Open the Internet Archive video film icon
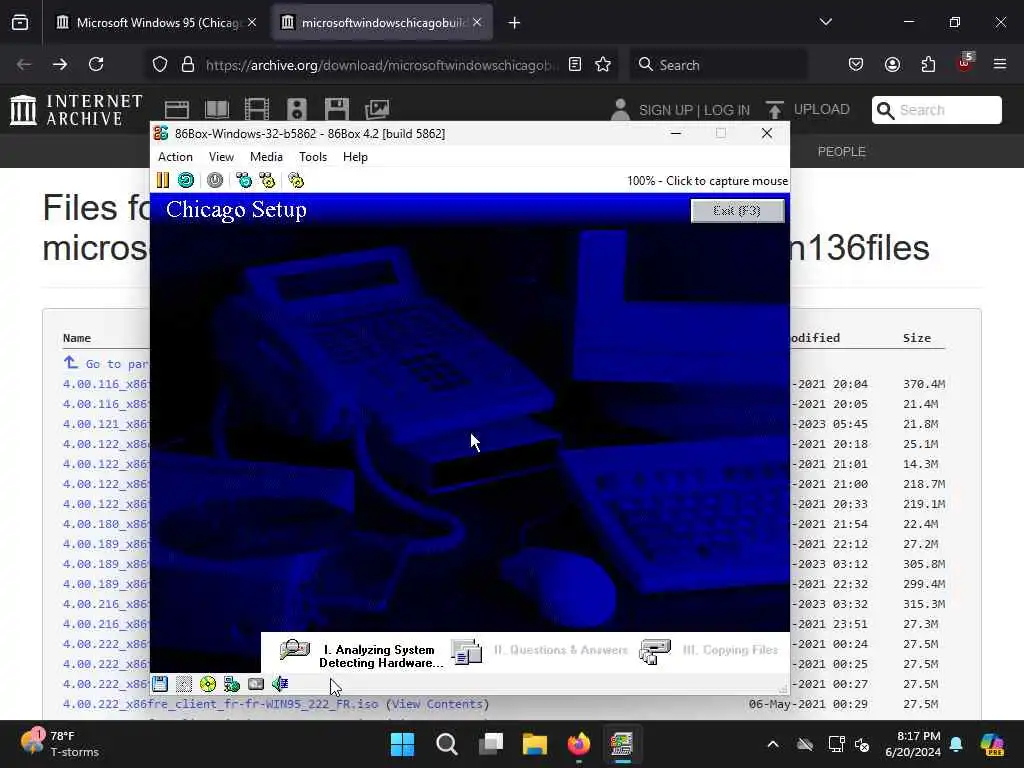Image resolution: width=1024 pixels, height=768 pixels. click(257, 110)
